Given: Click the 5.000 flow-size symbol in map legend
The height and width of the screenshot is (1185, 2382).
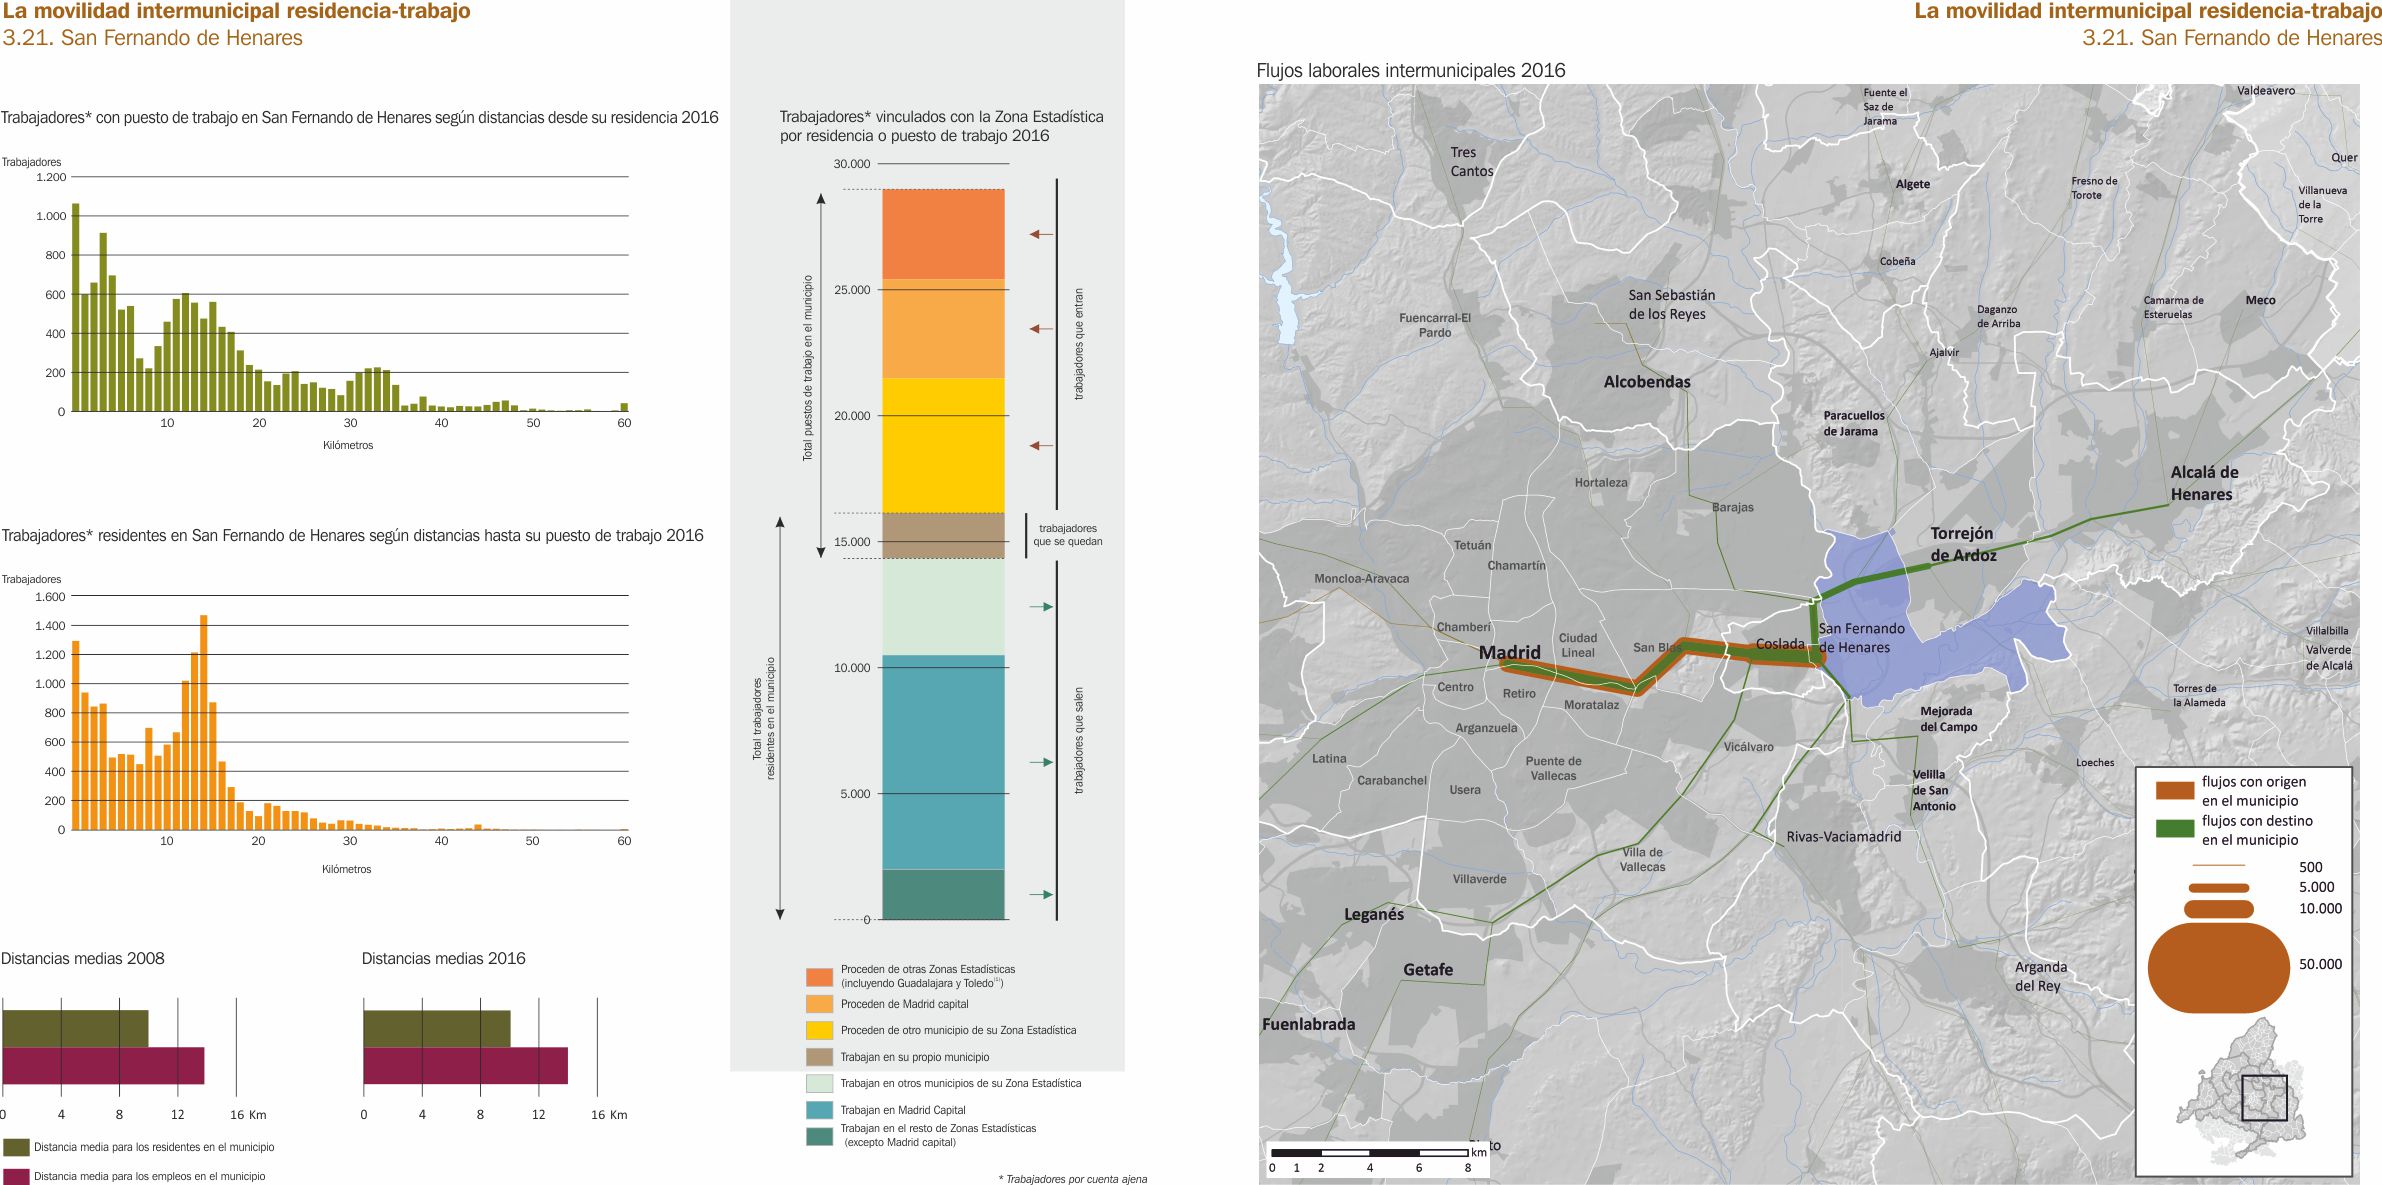Looking at the screenshot, I should (2218, 888).
